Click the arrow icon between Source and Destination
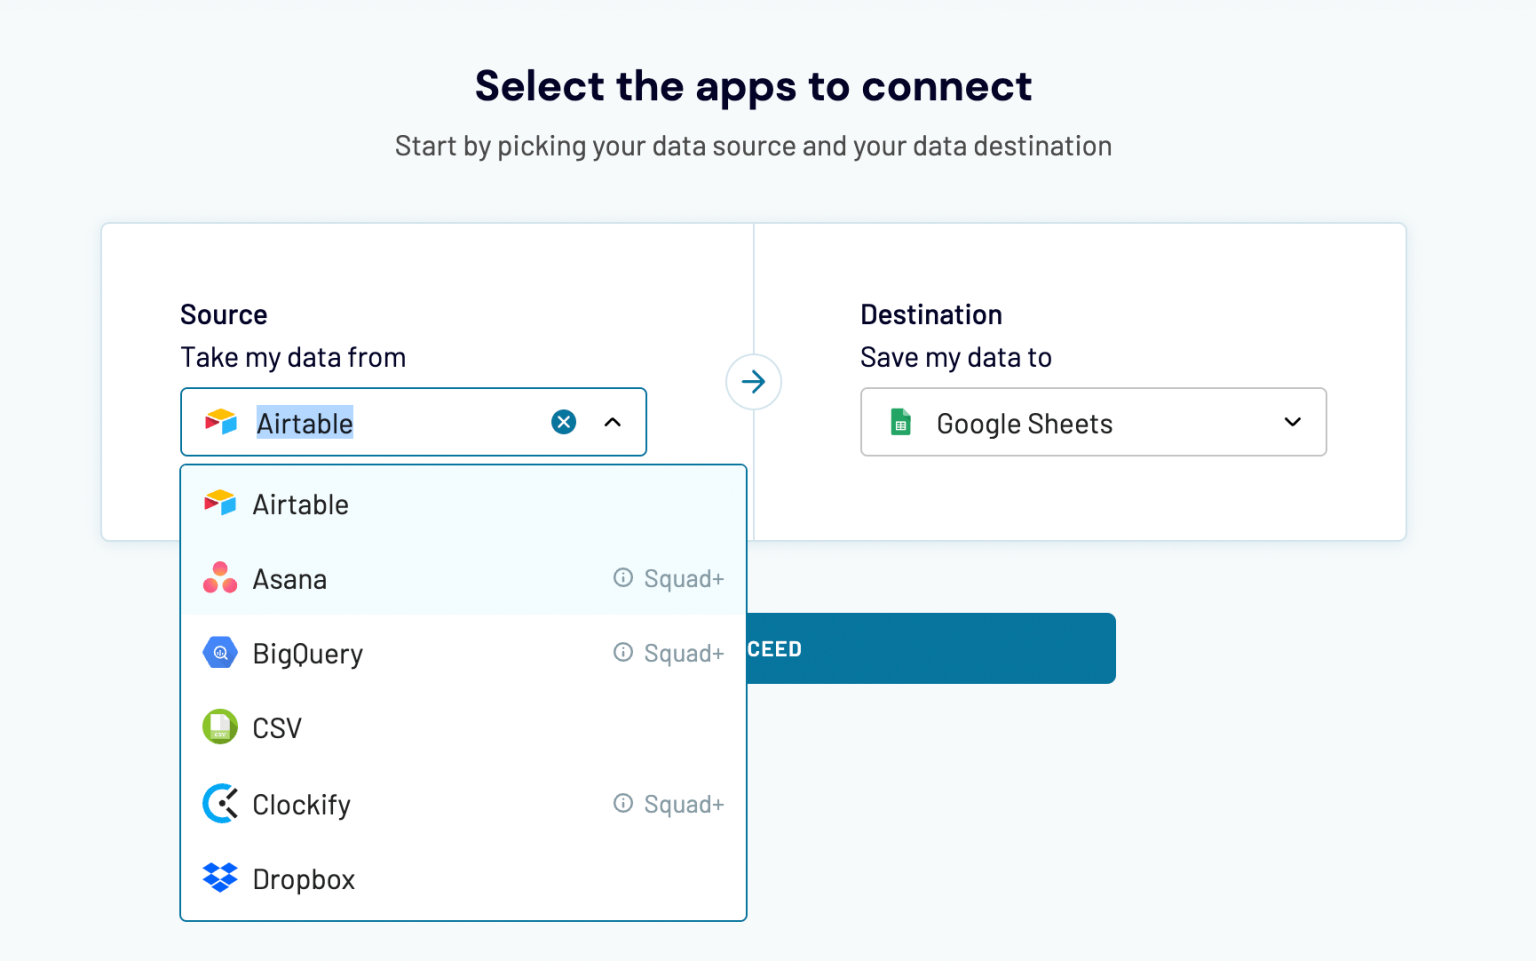The width and height of the screenshot is (1536, 961). (x=753, y=381)
